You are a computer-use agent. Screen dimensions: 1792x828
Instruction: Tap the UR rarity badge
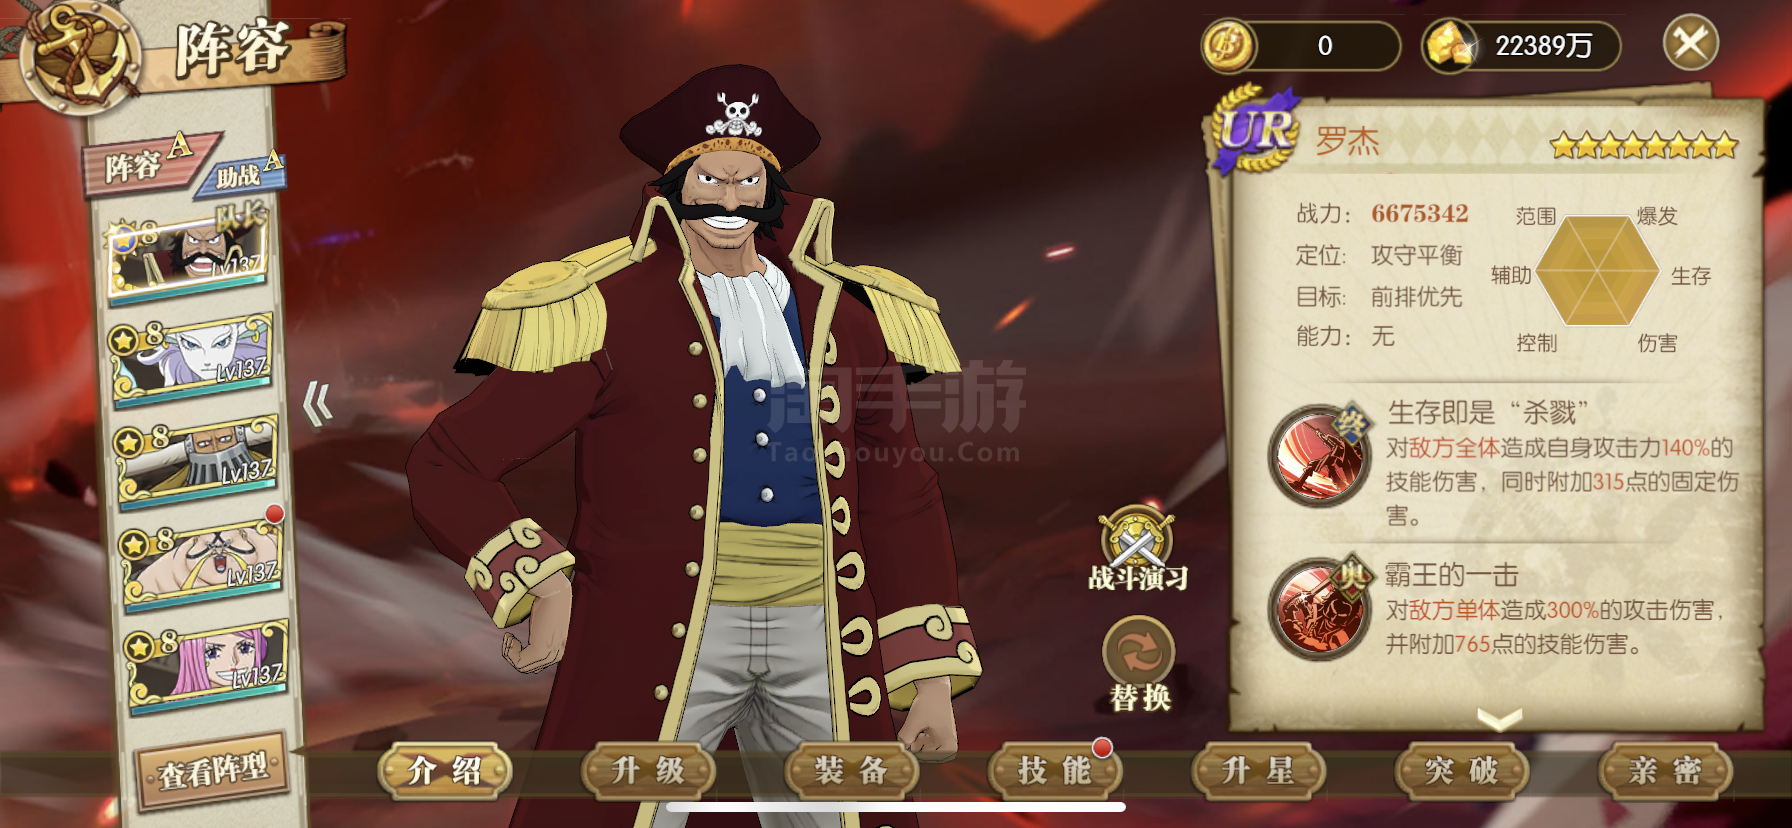[x=1256, y=130]
